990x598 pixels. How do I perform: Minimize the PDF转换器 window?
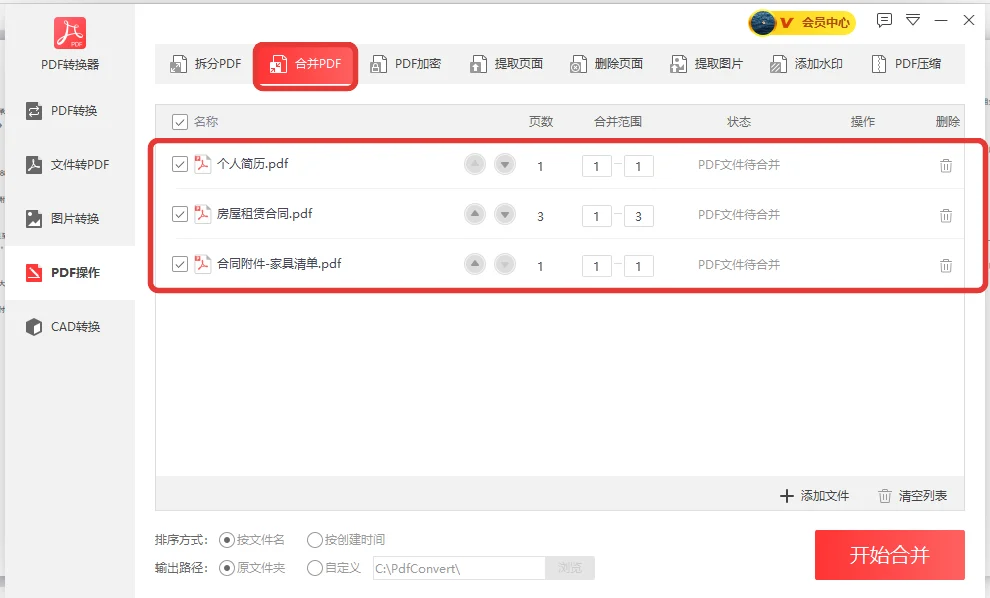(x=941, y=20)
